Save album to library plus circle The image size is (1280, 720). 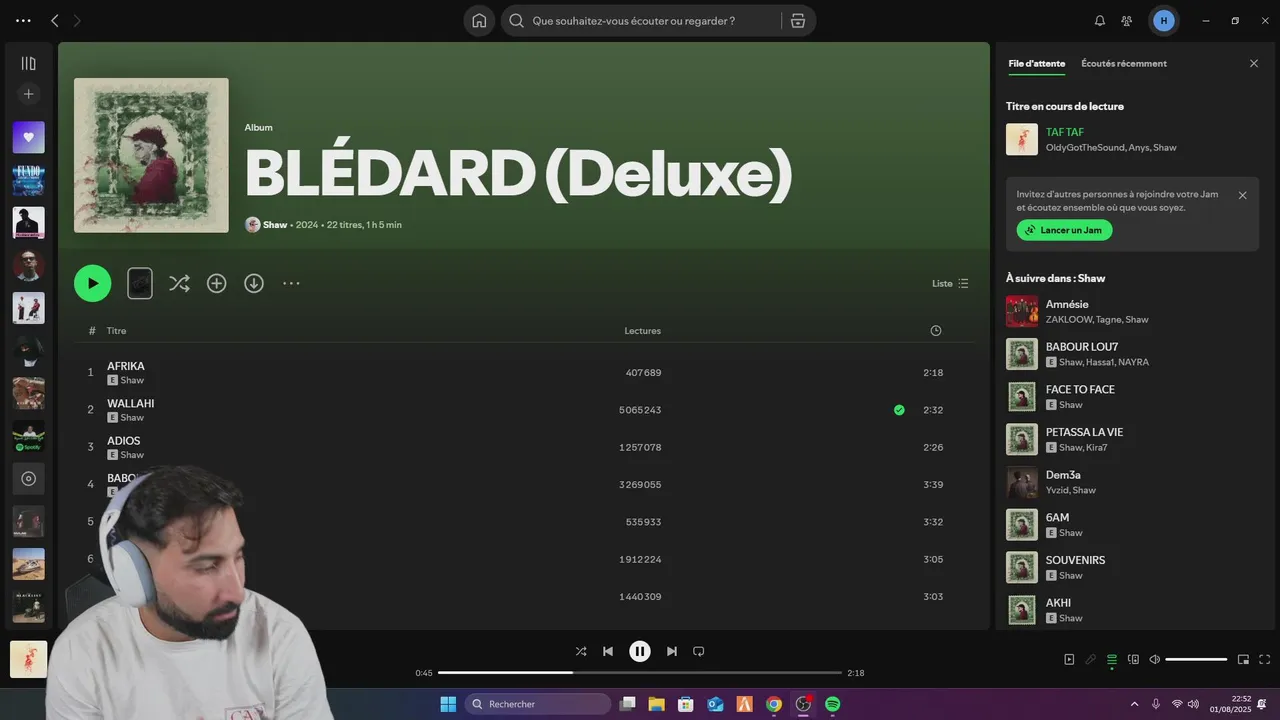pyautogui.click(x=216, y=283)
